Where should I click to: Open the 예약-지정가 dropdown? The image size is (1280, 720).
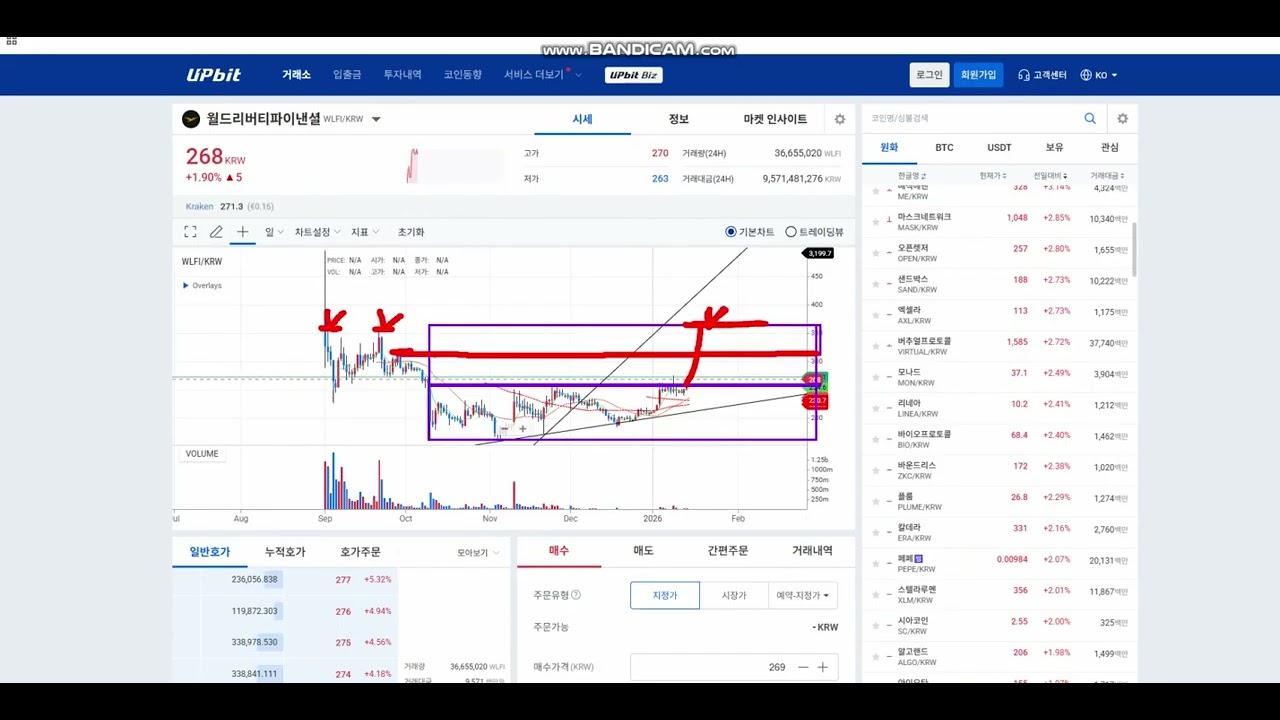(803, 595)
